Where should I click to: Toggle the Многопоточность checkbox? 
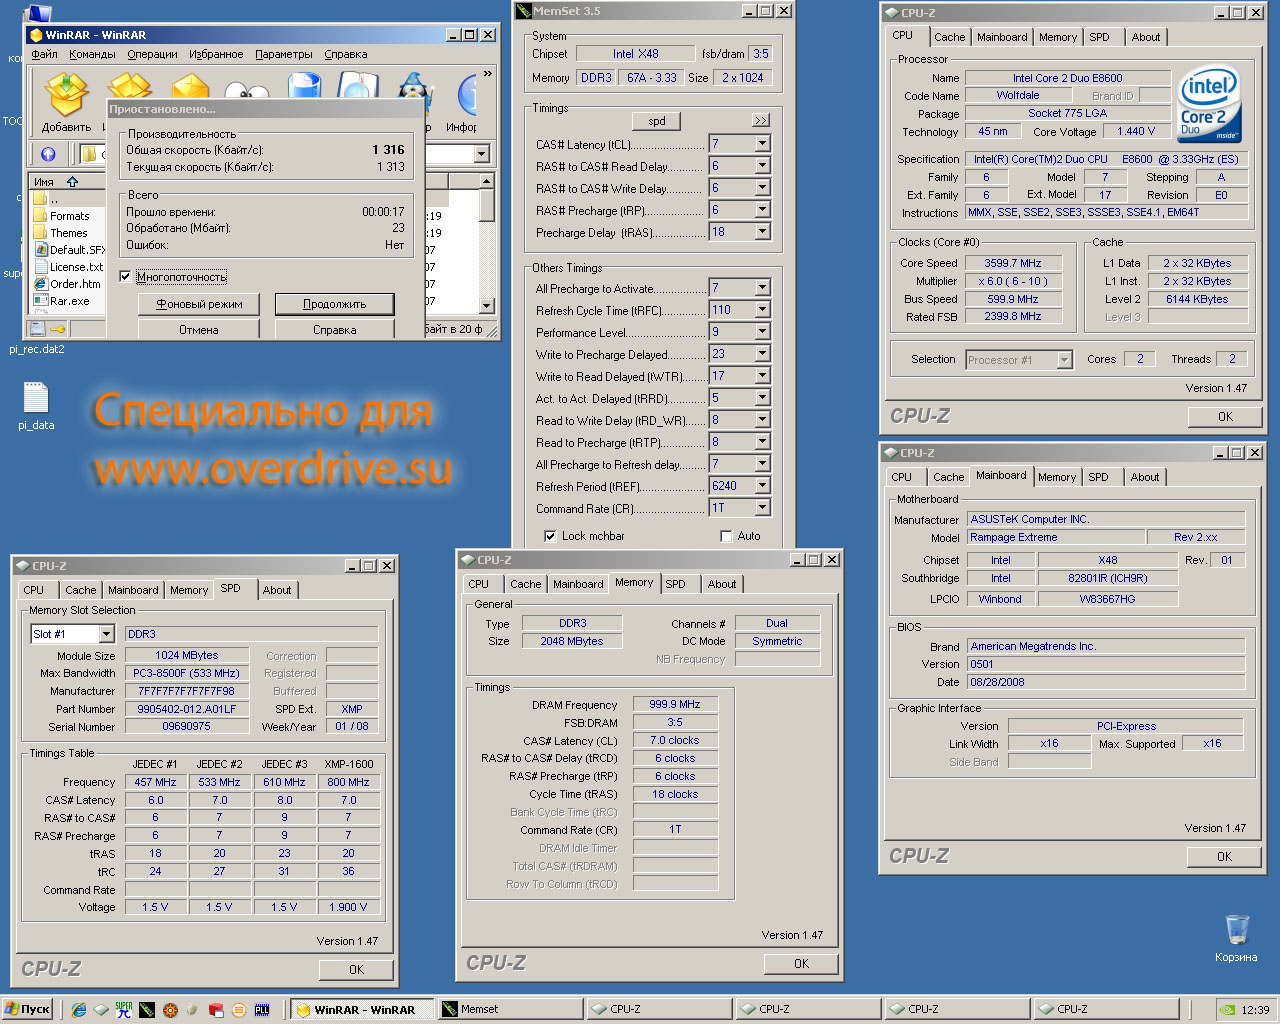tap(125, 277)
